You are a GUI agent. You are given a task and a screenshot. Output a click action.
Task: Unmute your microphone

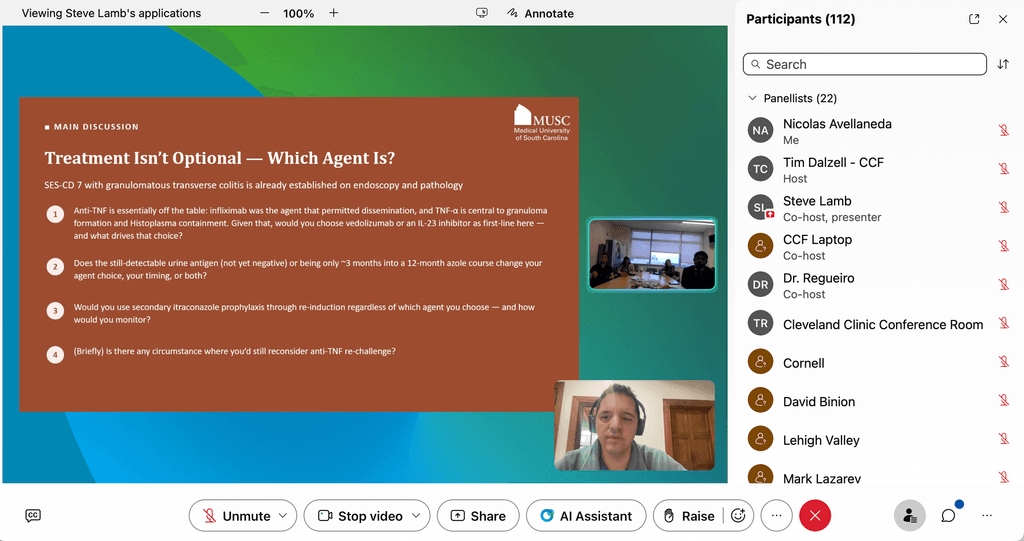click(236, 516)
